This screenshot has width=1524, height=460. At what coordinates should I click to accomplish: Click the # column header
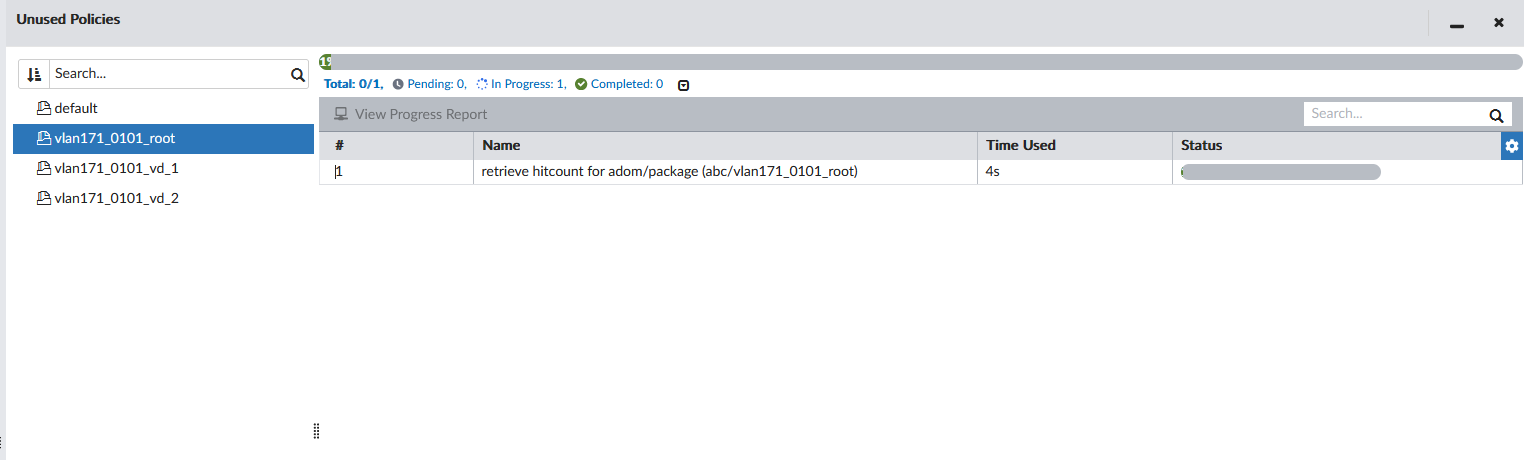coord(396,146)
